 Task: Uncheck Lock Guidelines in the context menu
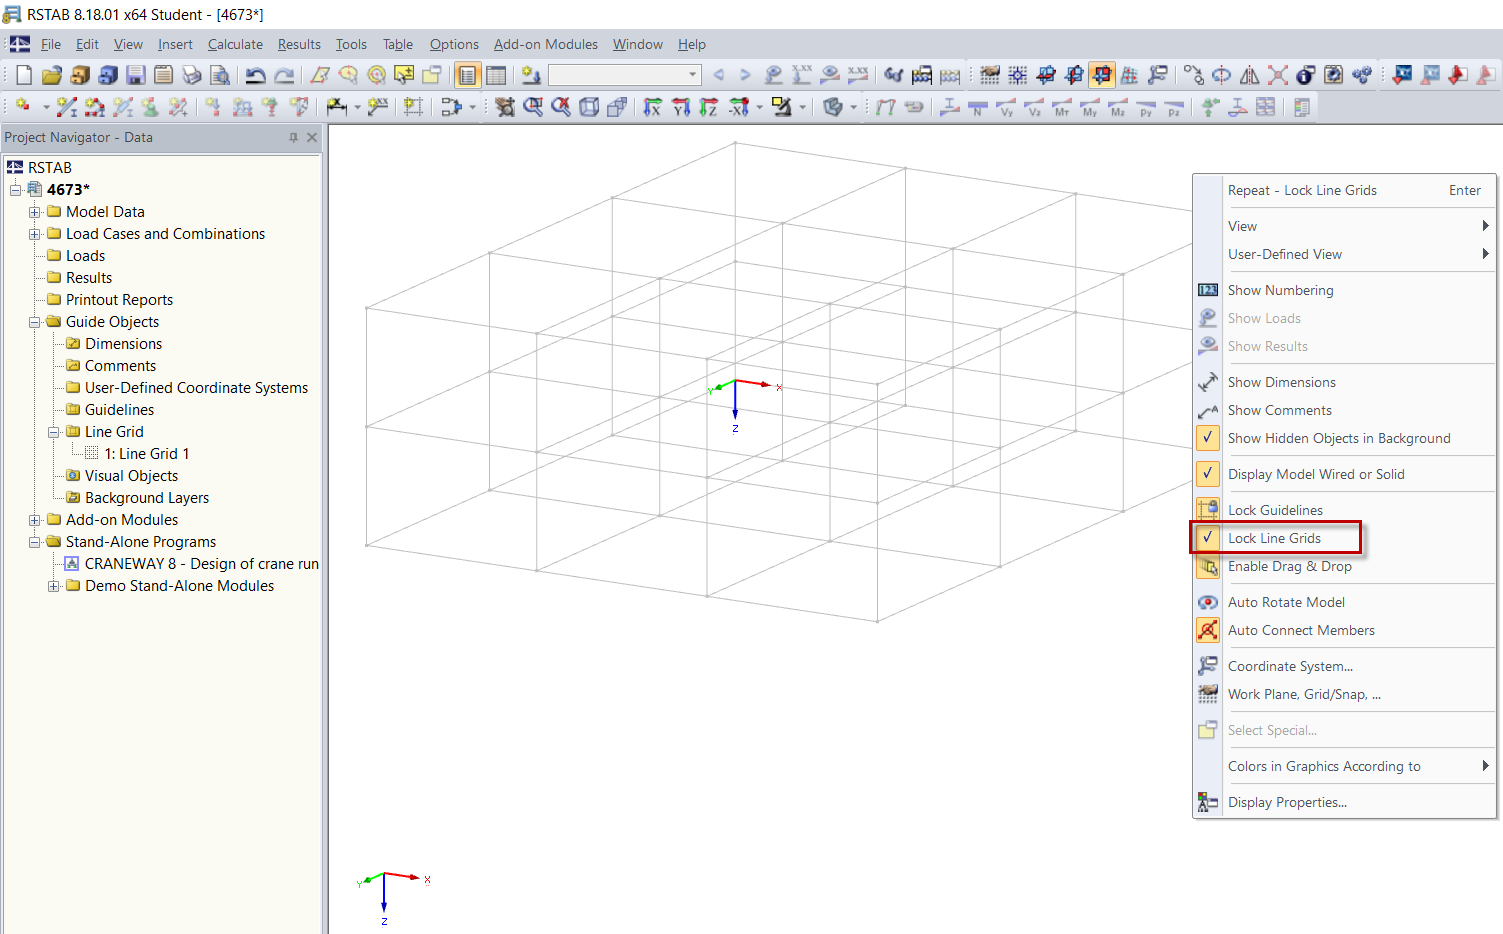[x=1275, y=509]
